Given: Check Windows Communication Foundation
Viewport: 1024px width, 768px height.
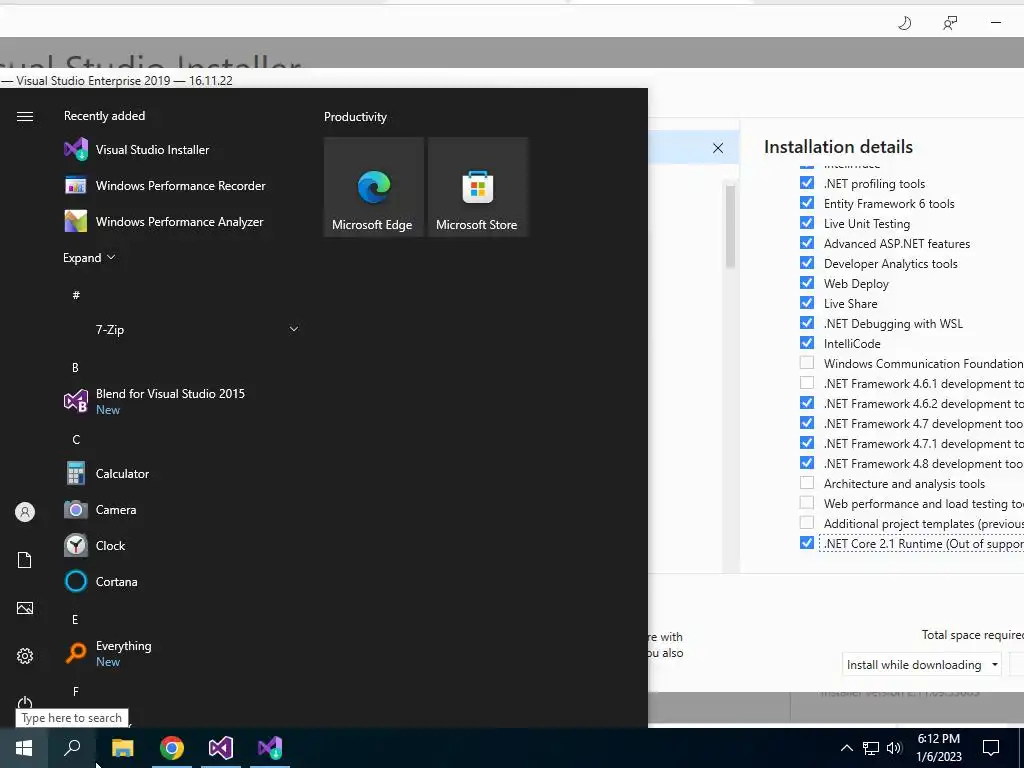Looking at the screenshot, I should click(x=807, y=363).
